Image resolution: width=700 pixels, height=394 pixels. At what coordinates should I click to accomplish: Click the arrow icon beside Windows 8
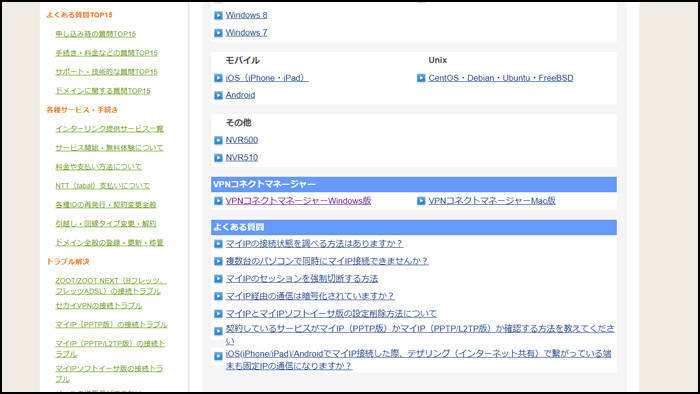tap(218, 16)
